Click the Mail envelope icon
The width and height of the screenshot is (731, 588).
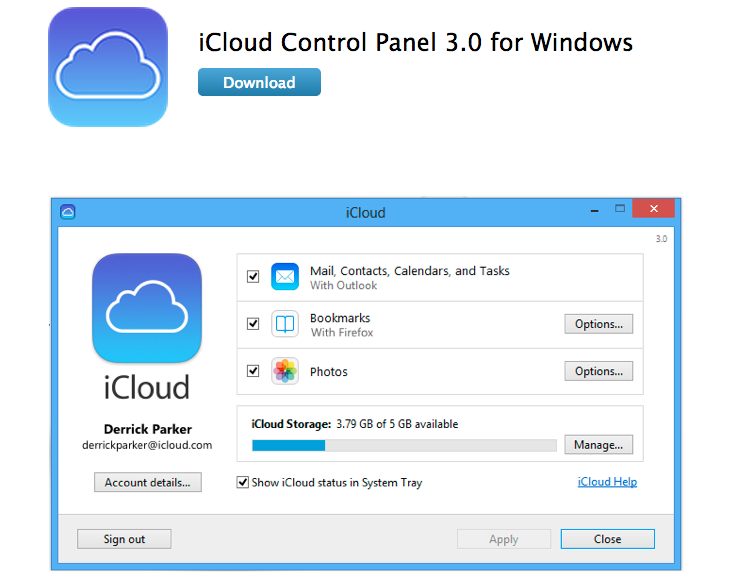click(285, 277)
